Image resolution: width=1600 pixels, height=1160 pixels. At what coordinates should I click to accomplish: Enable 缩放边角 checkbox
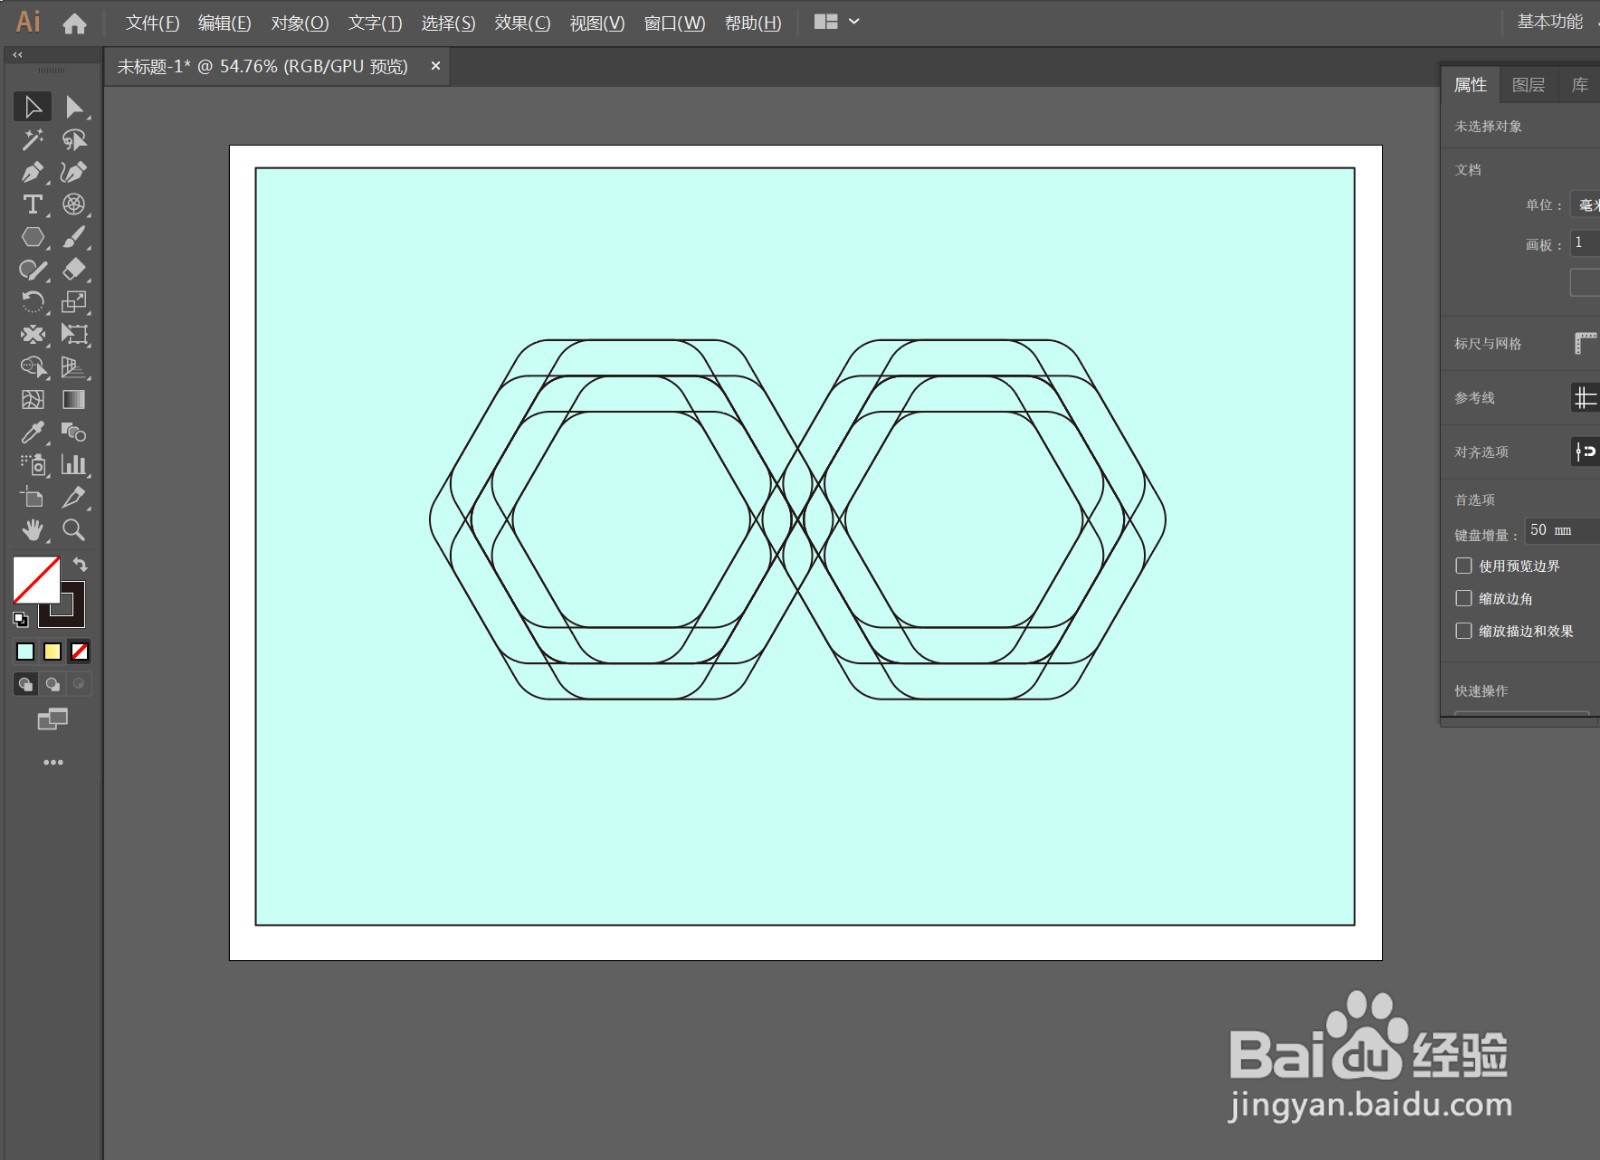coord(1464,598)
